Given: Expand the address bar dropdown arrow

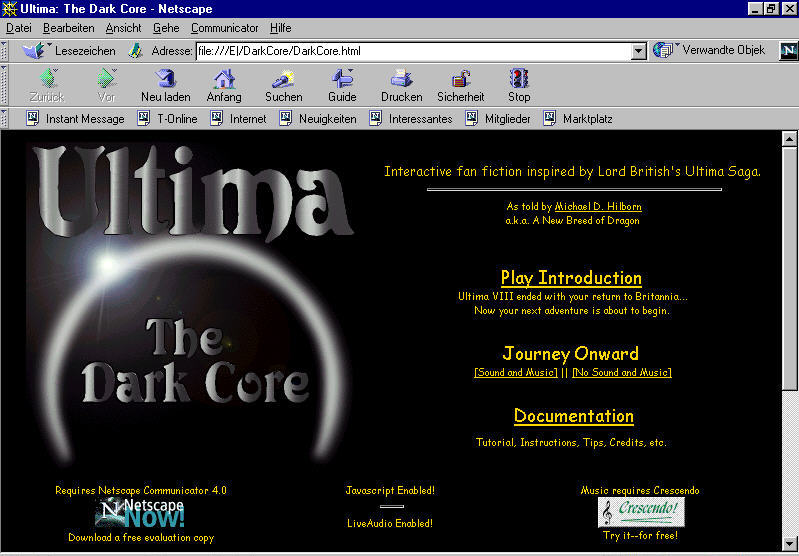Looking at the screenshot, I should 638,51.
